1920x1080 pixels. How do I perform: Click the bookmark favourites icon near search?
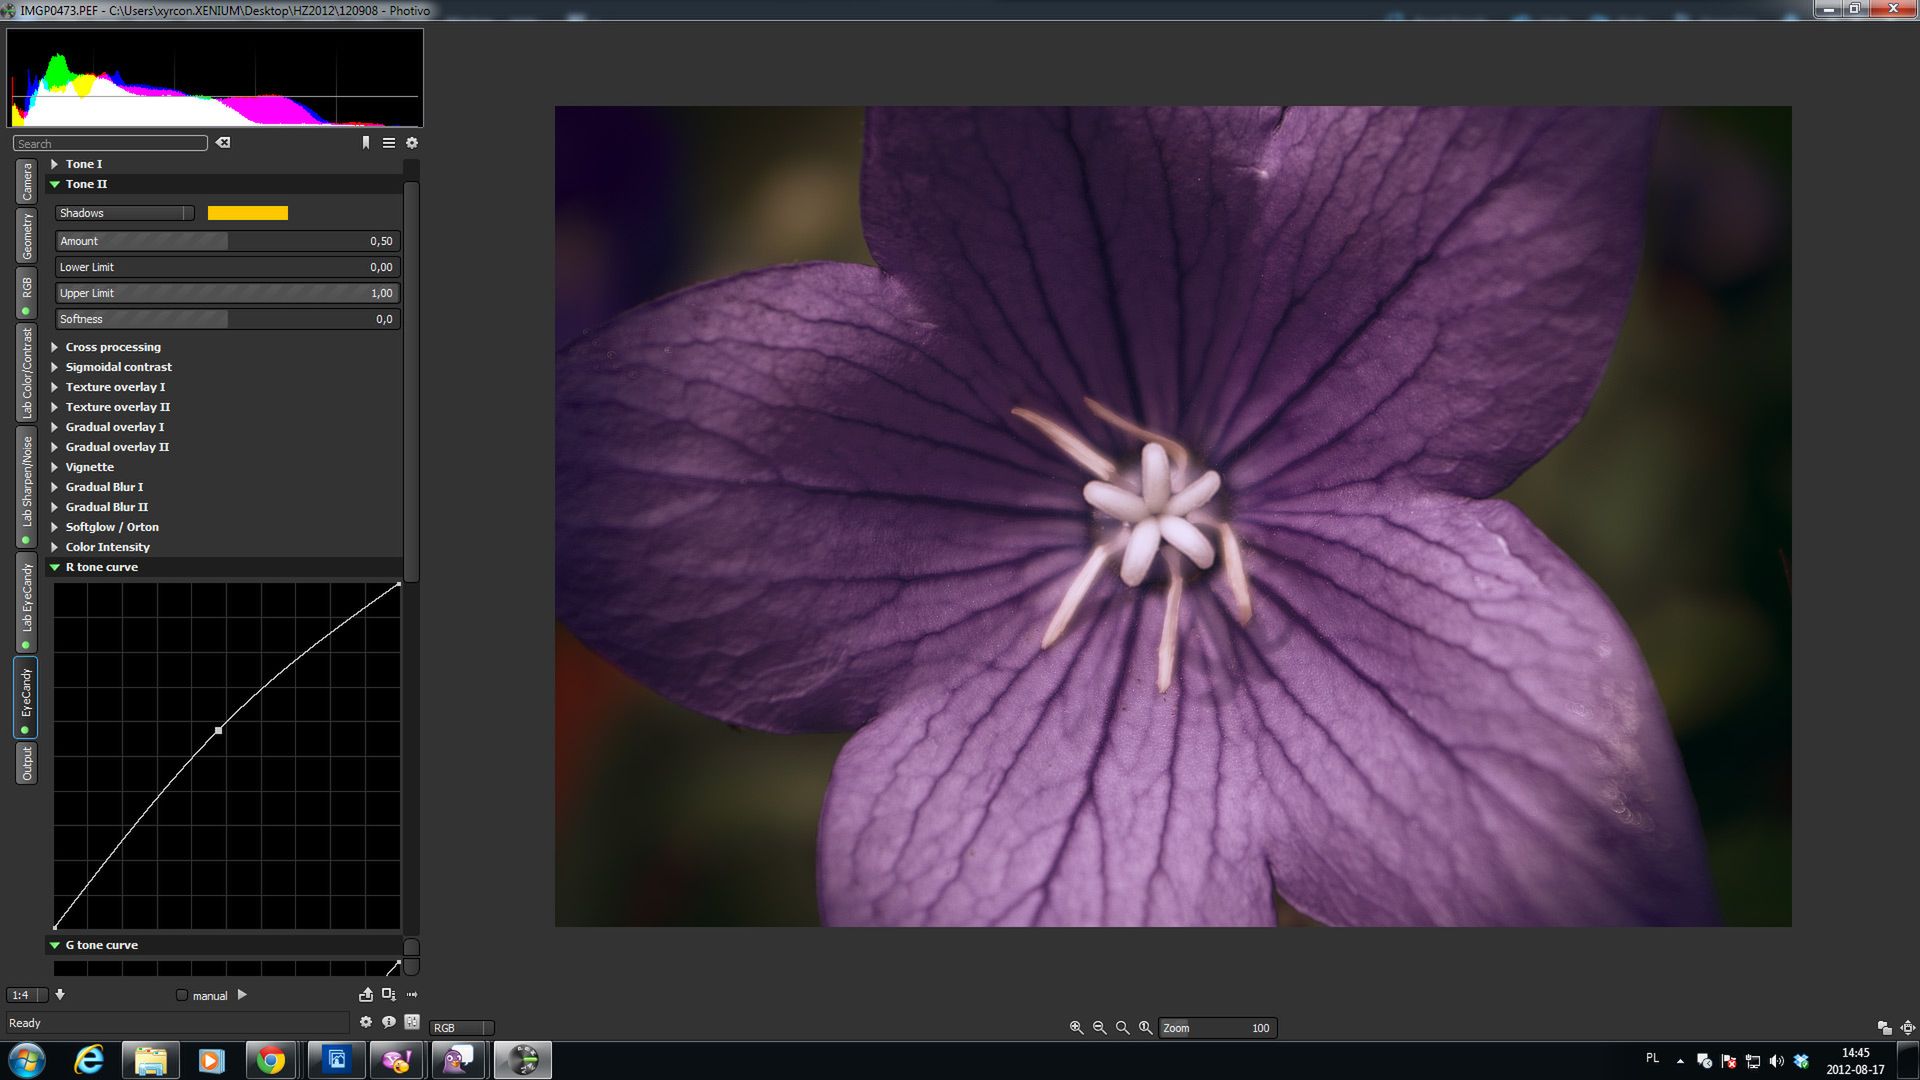(366, 143)
